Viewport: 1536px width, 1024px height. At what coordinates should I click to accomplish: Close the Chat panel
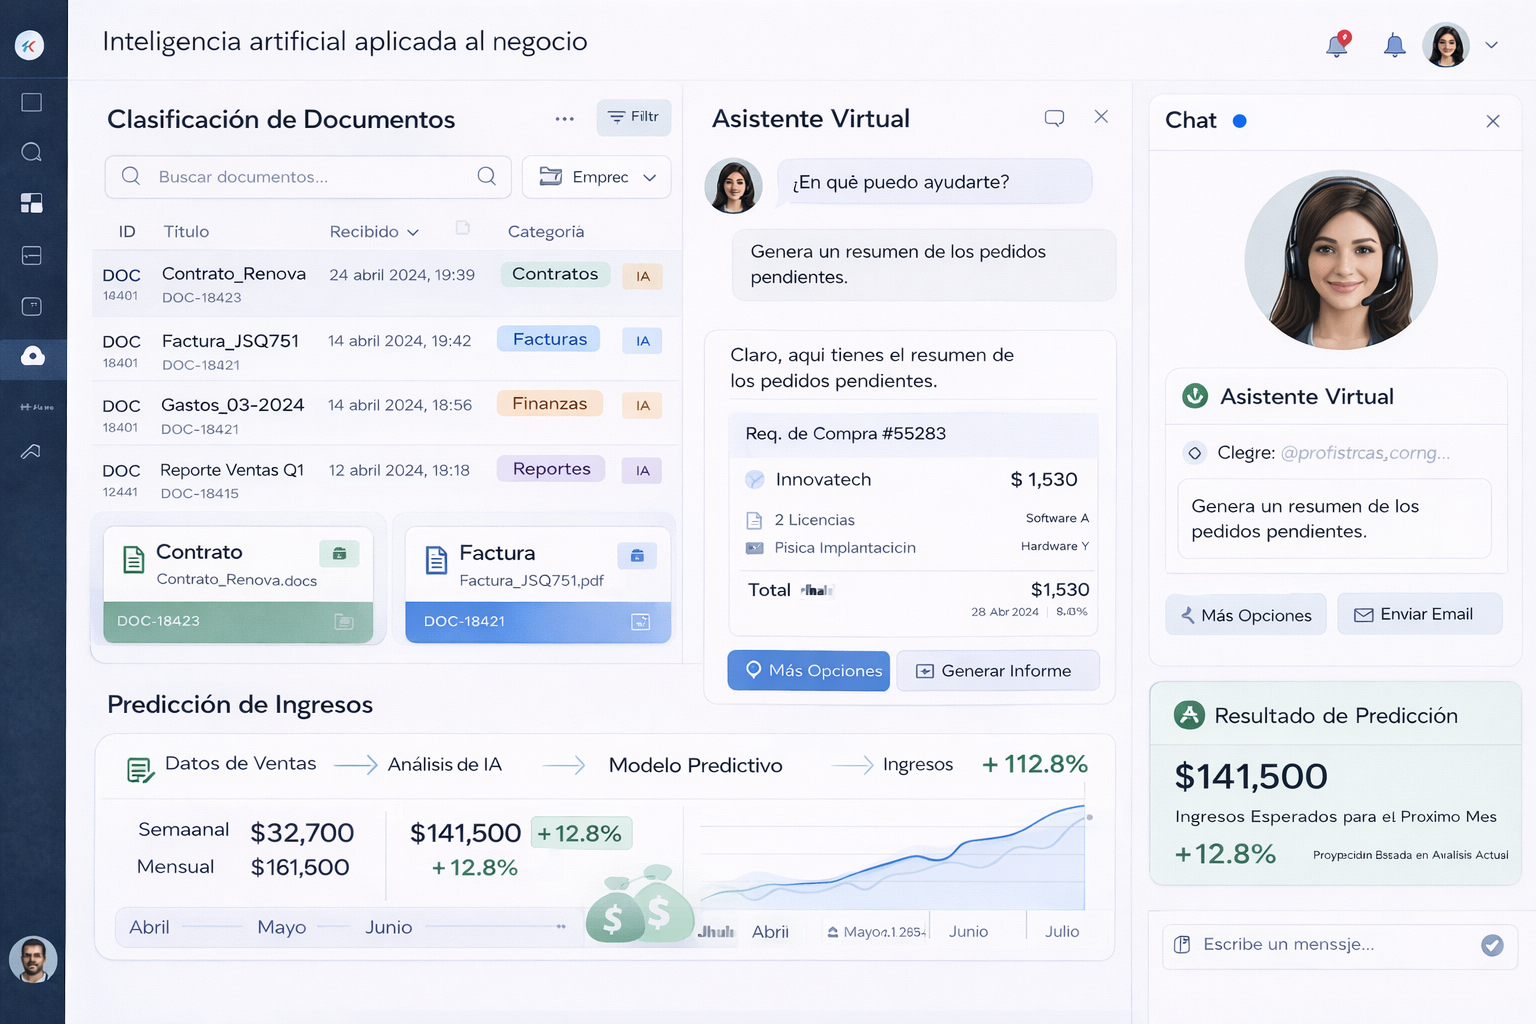1493,120
